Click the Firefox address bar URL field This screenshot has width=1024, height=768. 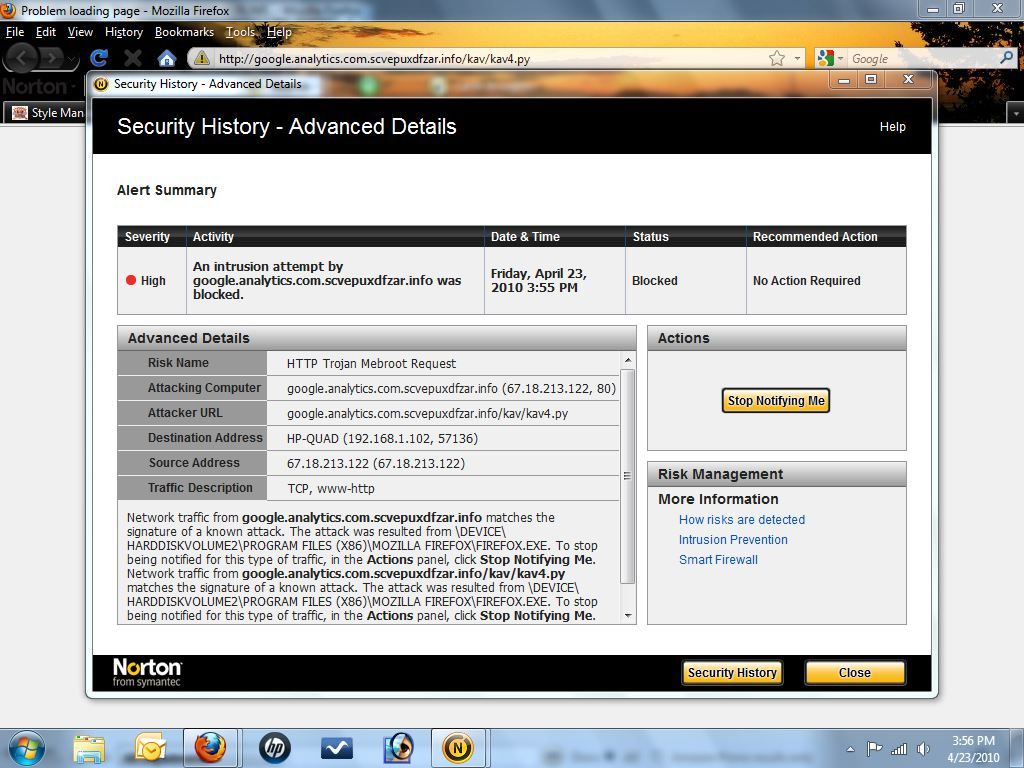click(480, 59)
